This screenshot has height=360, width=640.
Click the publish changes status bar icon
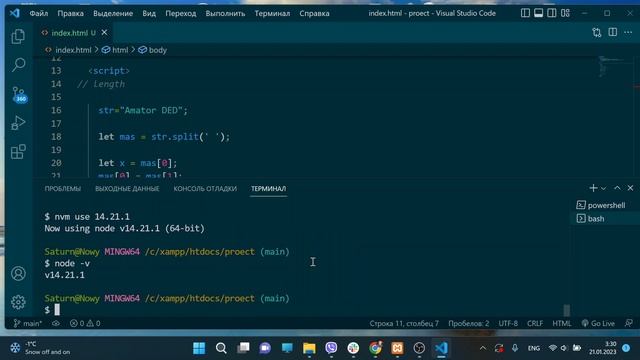pyautogui.click(x=56, y=324)
